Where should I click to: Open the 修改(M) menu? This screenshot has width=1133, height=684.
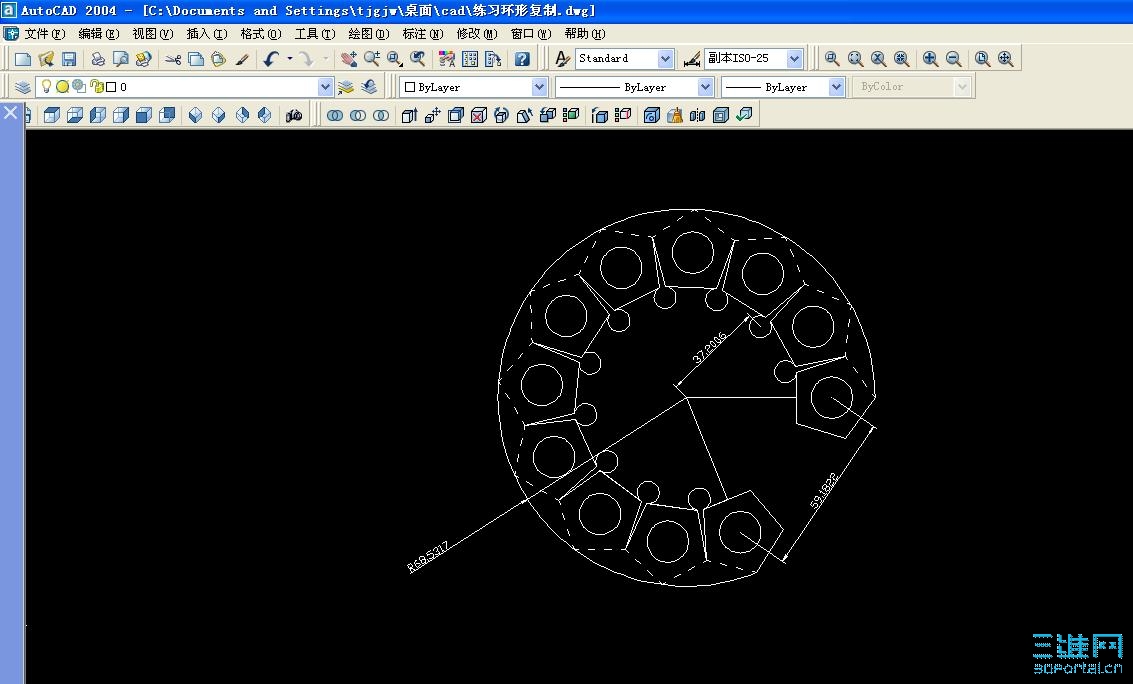(477, 34)
